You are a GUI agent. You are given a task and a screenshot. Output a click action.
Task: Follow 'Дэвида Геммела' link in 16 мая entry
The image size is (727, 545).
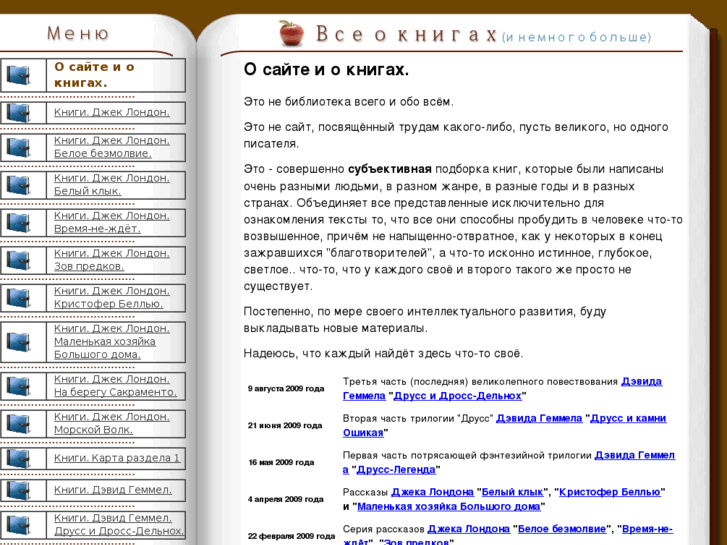pos(634,455)
